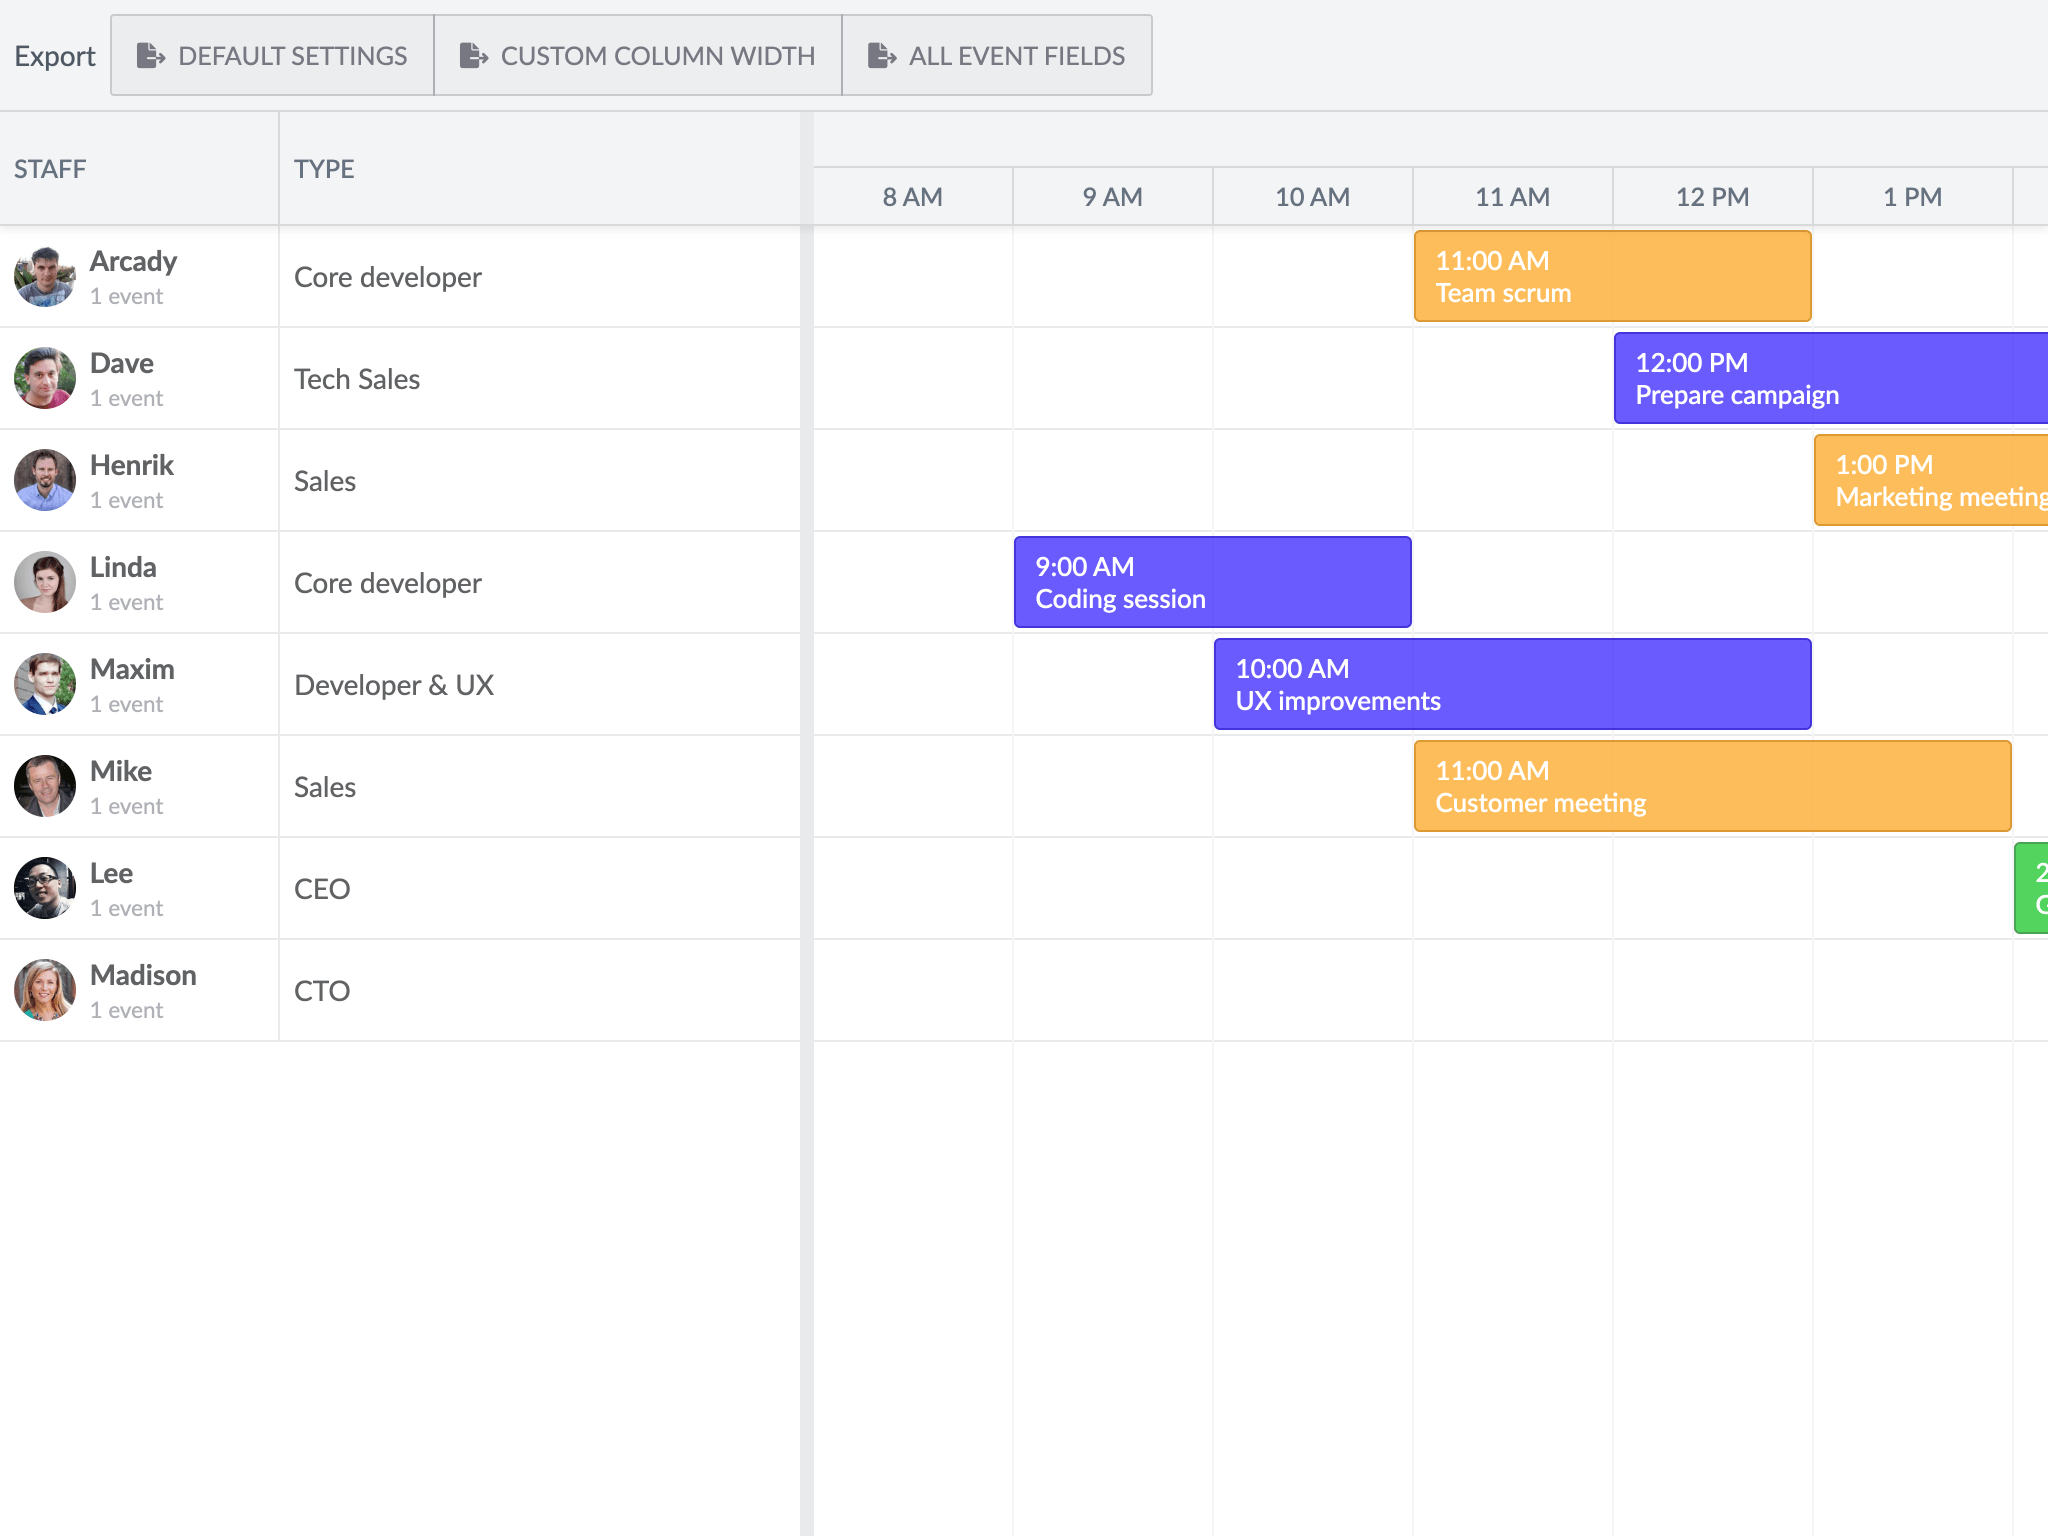Click the CUSTOM COLUMN WIDTH export button

click(x=637, y=56)
